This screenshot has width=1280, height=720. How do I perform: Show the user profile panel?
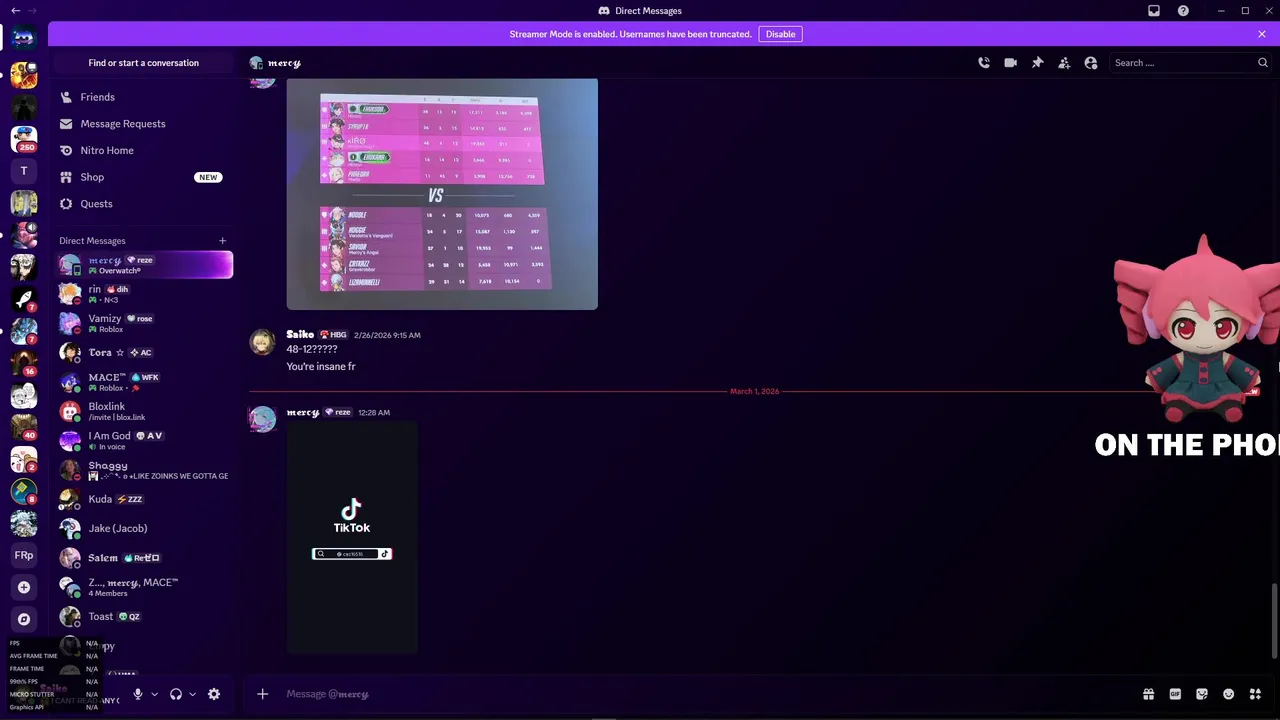tap(1091, 63)
